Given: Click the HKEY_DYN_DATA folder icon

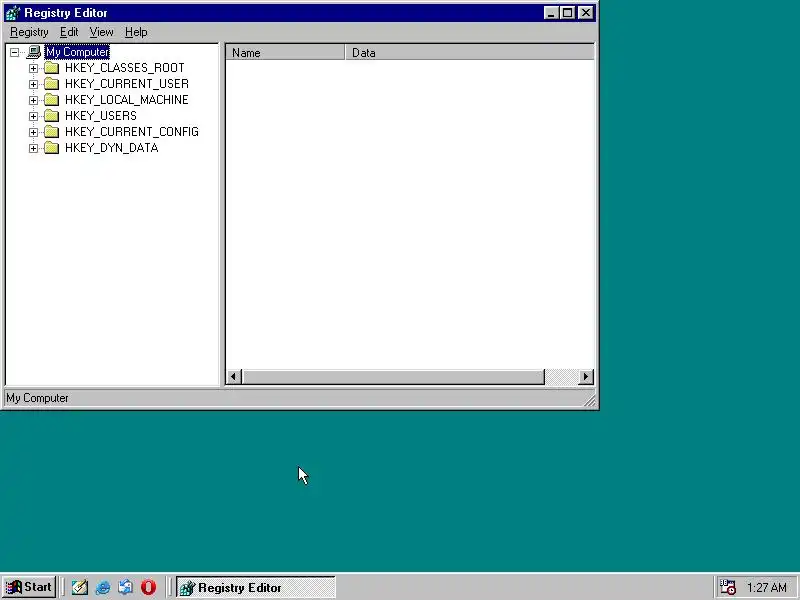Looking at the screenshot, I should 52,147.
